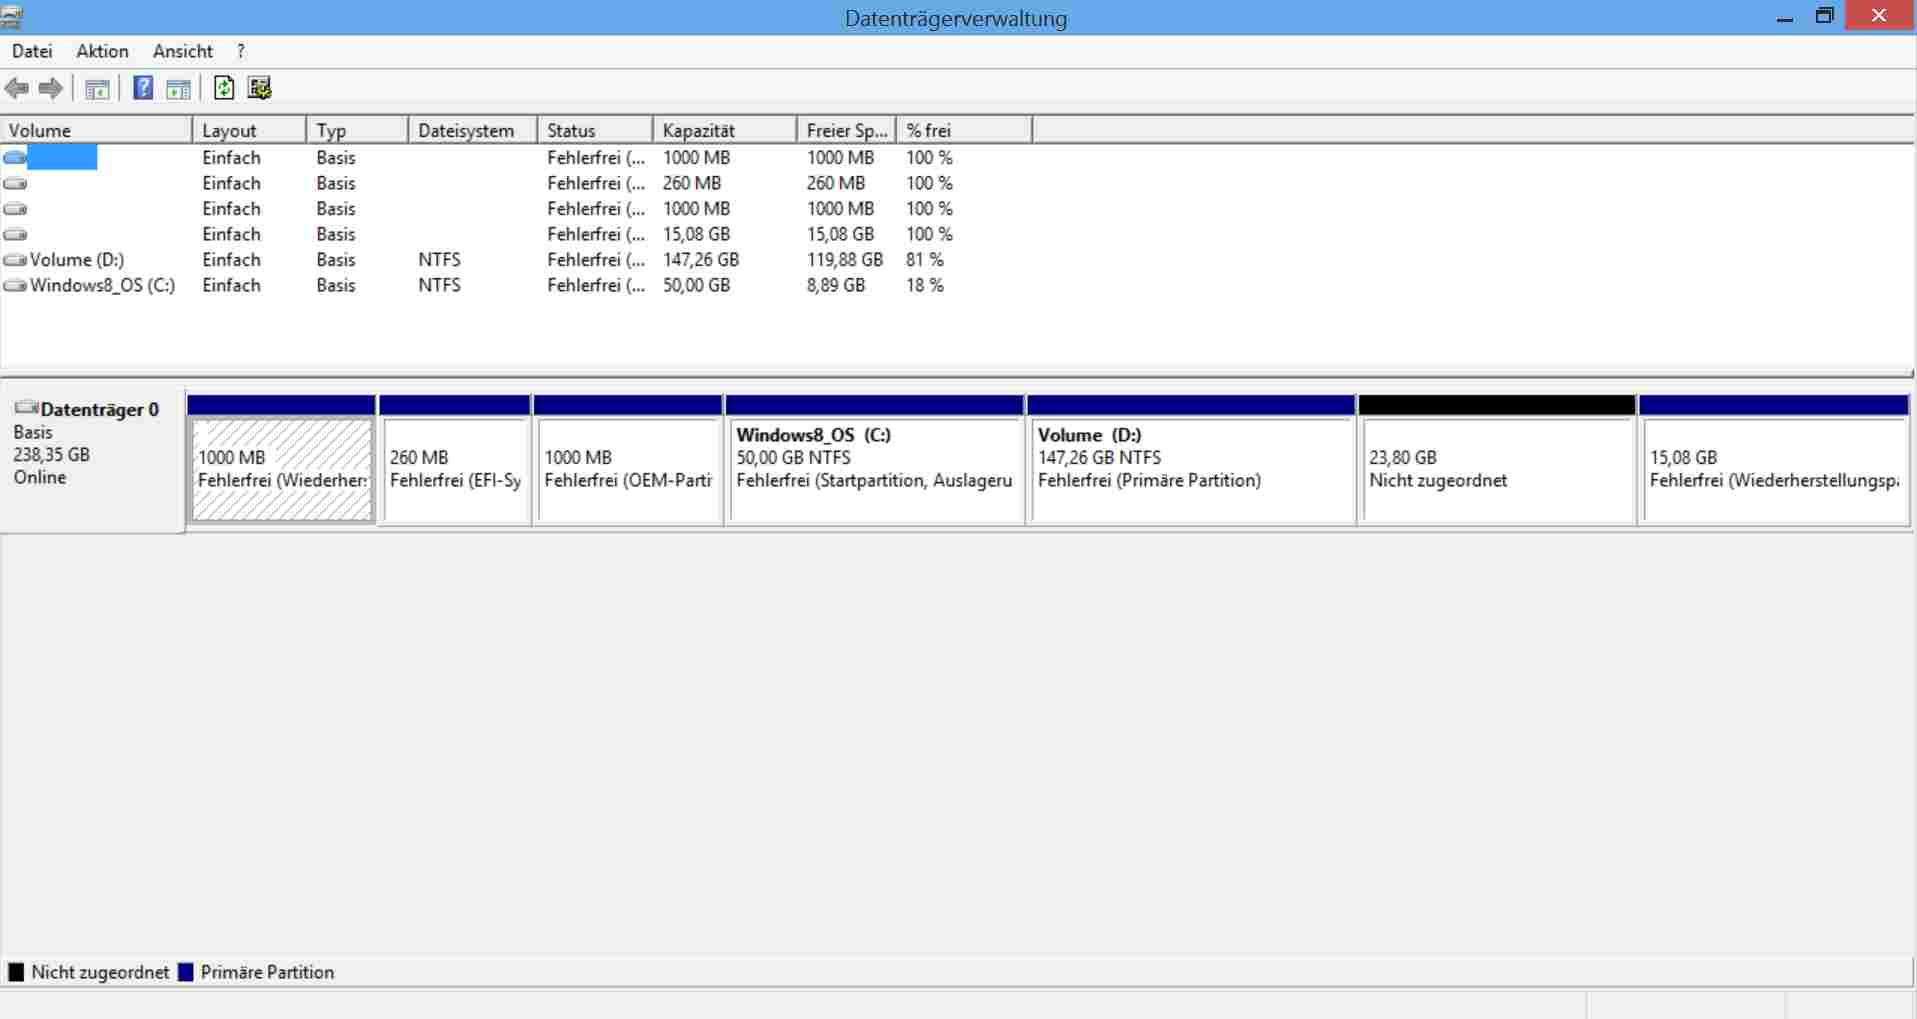Sort list by Dateisystem column header
This screenshot has width=1917, height=1019.
coord(465,131)
